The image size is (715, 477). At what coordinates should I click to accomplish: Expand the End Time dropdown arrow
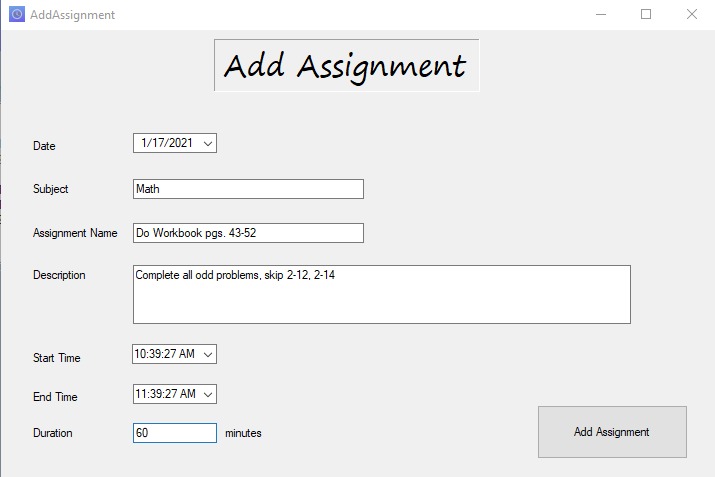[208, 394]
